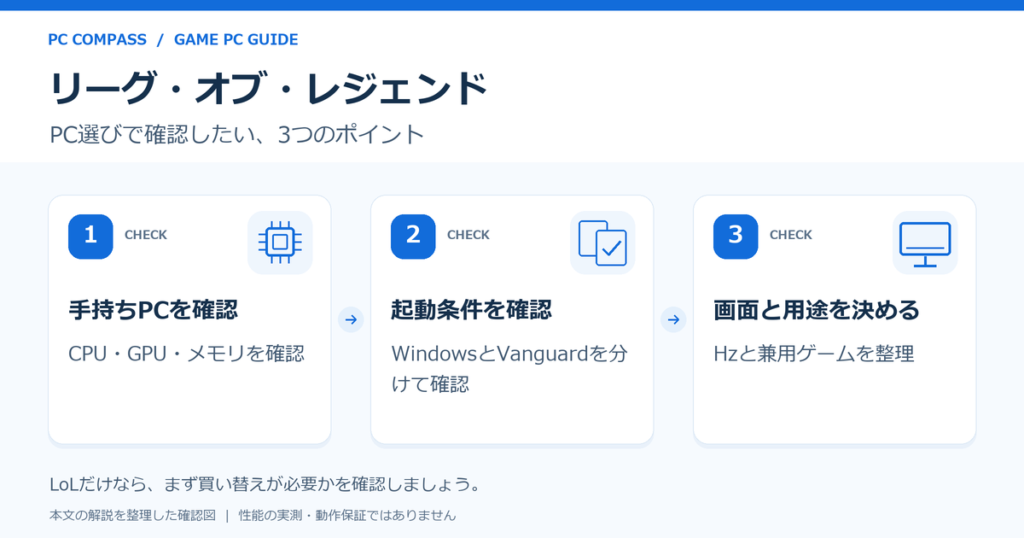The image size is (1024, 538).
Task: Click the blue number 1 badge
Action: point(90,236)
